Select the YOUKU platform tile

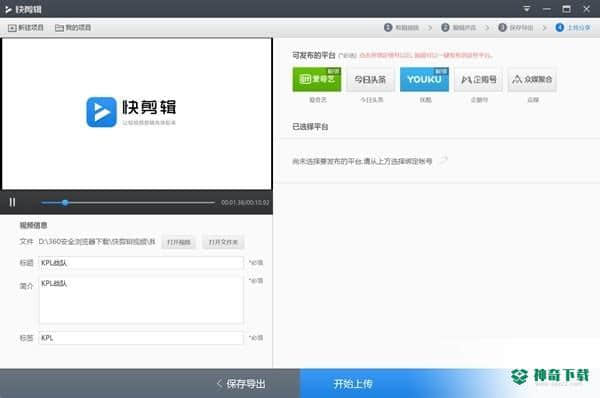click(424, 79)
